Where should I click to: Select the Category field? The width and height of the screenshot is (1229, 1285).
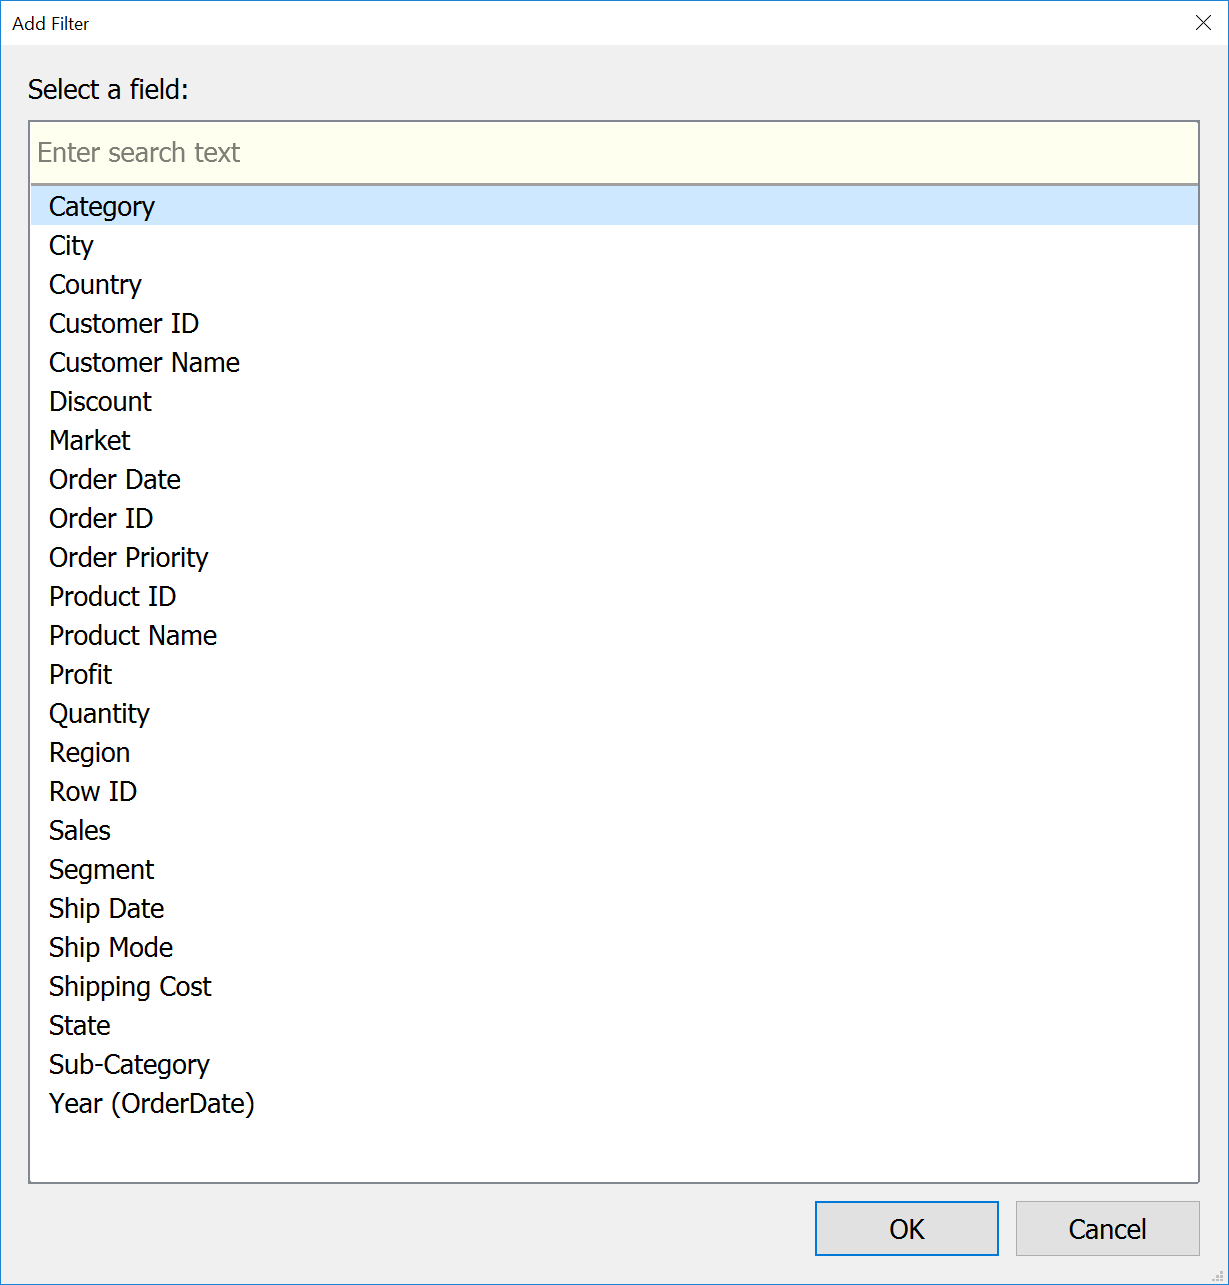click(102, 207)
